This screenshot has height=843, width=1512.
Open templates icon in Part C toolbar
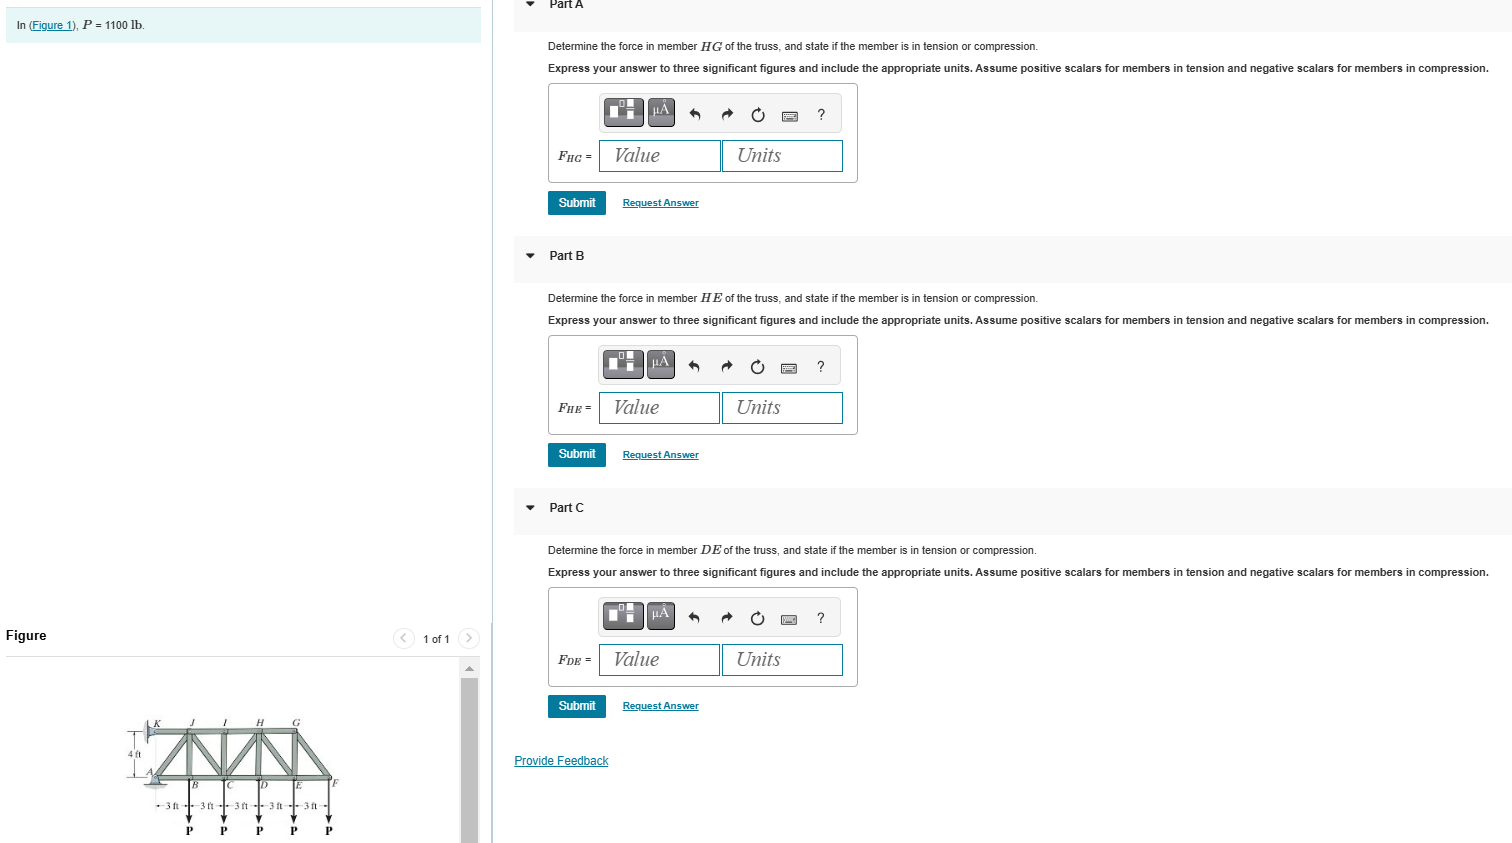[623, 616]
